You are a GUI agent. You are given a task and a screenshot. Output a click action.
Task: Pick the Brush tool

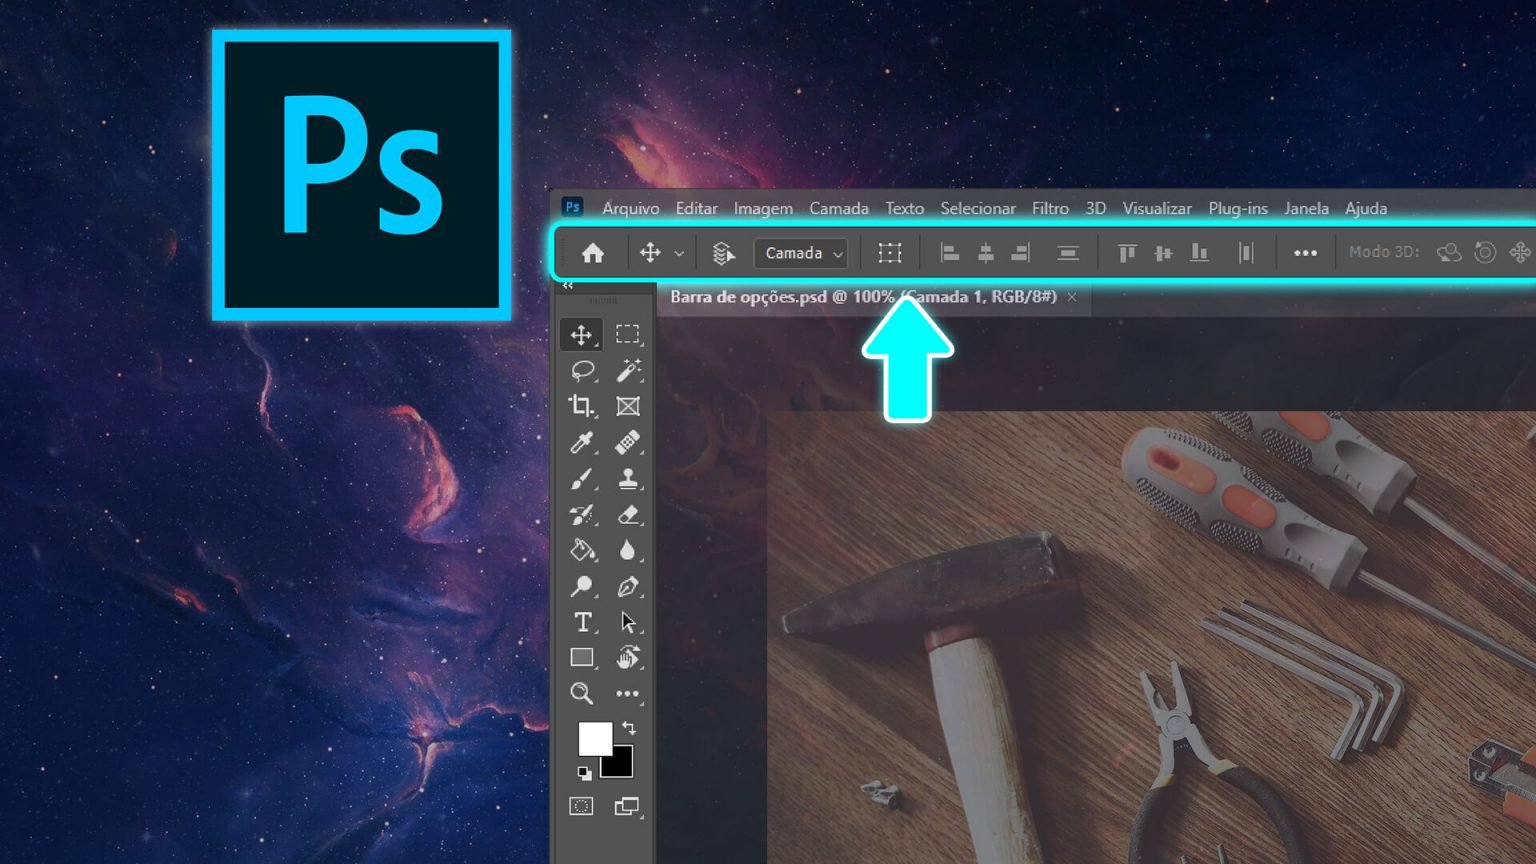point(582,479)
